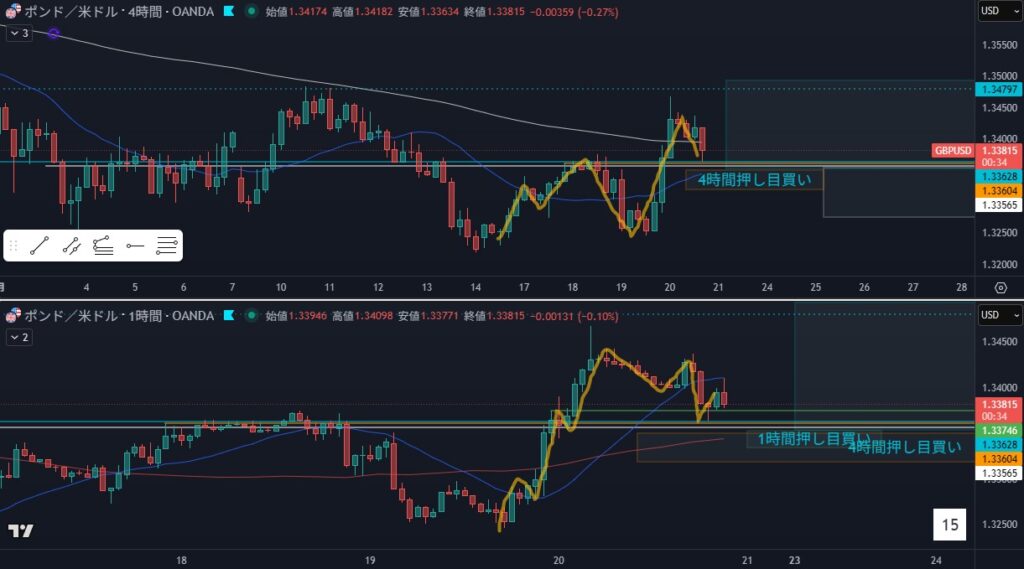Click the GBPUSD price label on the scale

952,151
